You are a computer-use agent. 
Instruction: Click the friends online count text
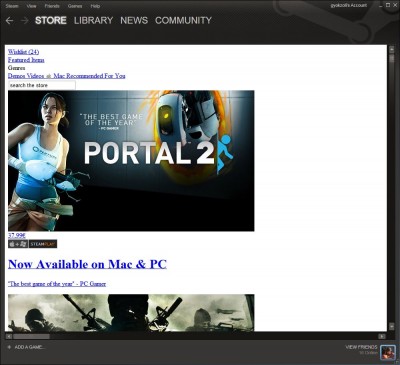pyautogui.click(x=368, y=353)
